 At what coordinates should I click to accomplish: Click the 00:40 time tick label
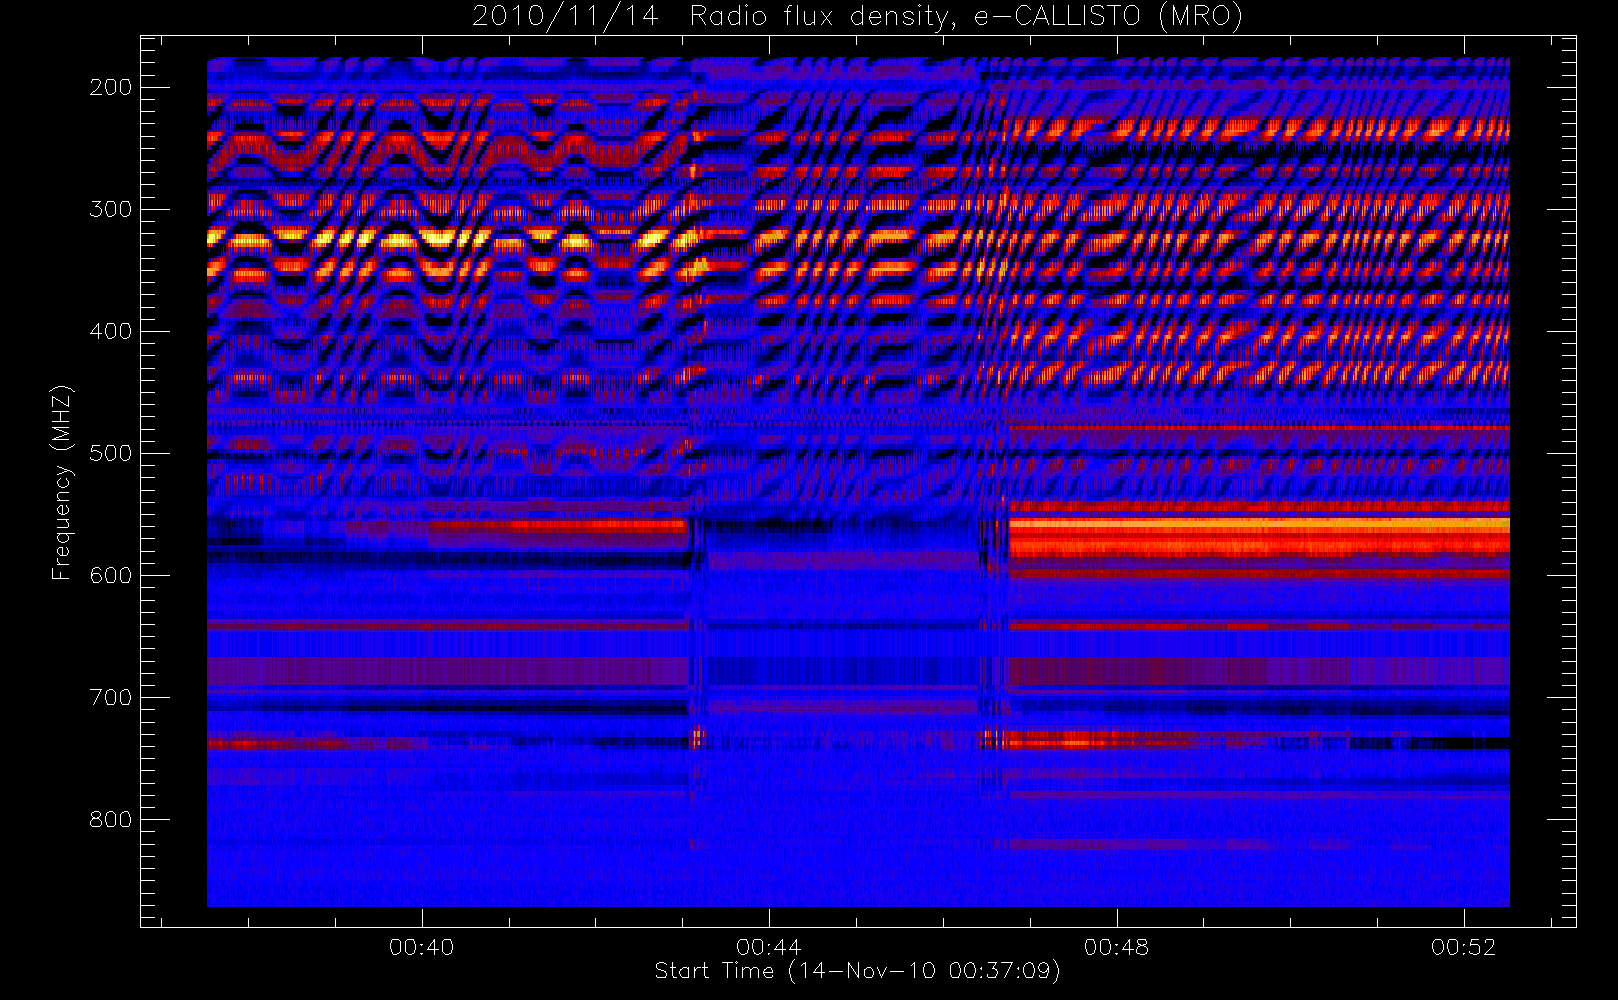coord(422,947)
